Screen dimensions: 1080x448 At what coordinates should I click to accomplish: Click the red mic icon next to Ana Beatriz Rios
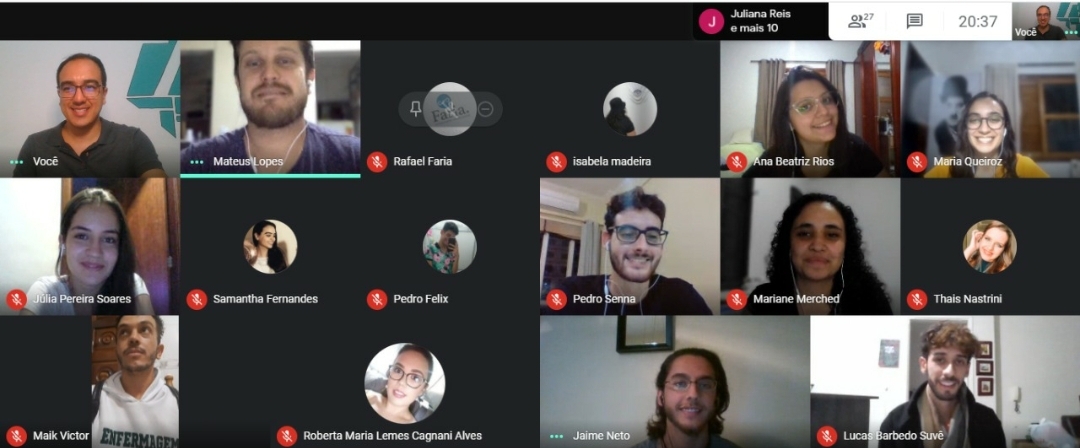click(x=737, y=162)
